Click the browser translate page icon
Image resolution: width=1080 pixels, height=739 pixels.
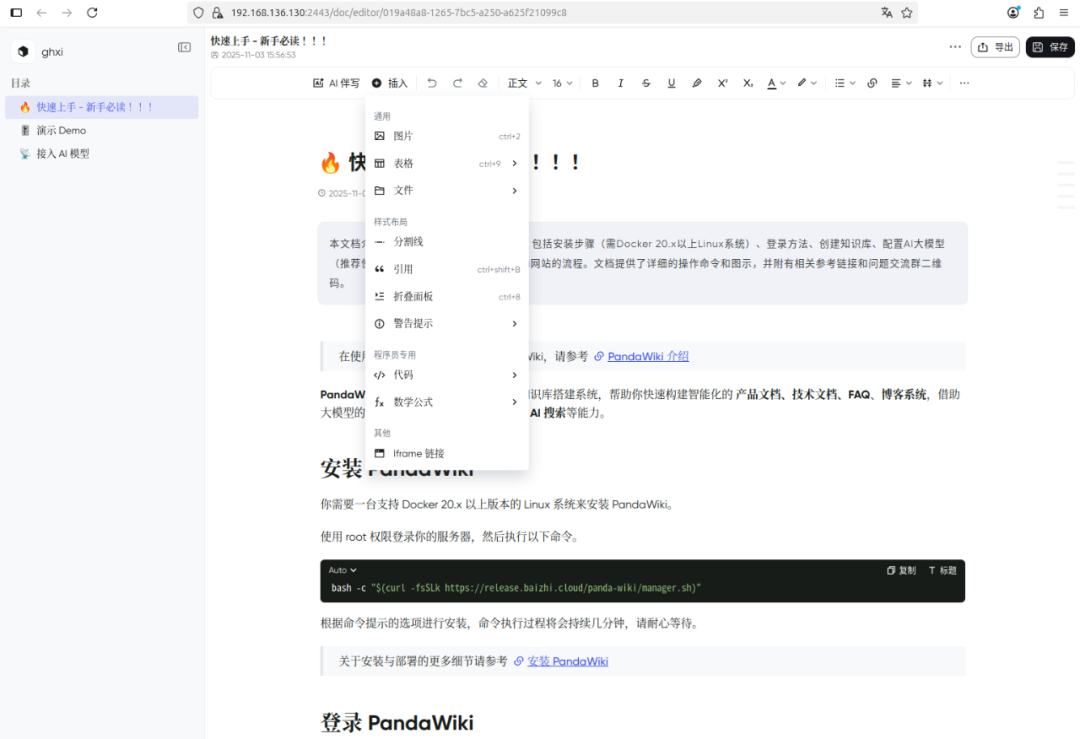coord(886,12)
